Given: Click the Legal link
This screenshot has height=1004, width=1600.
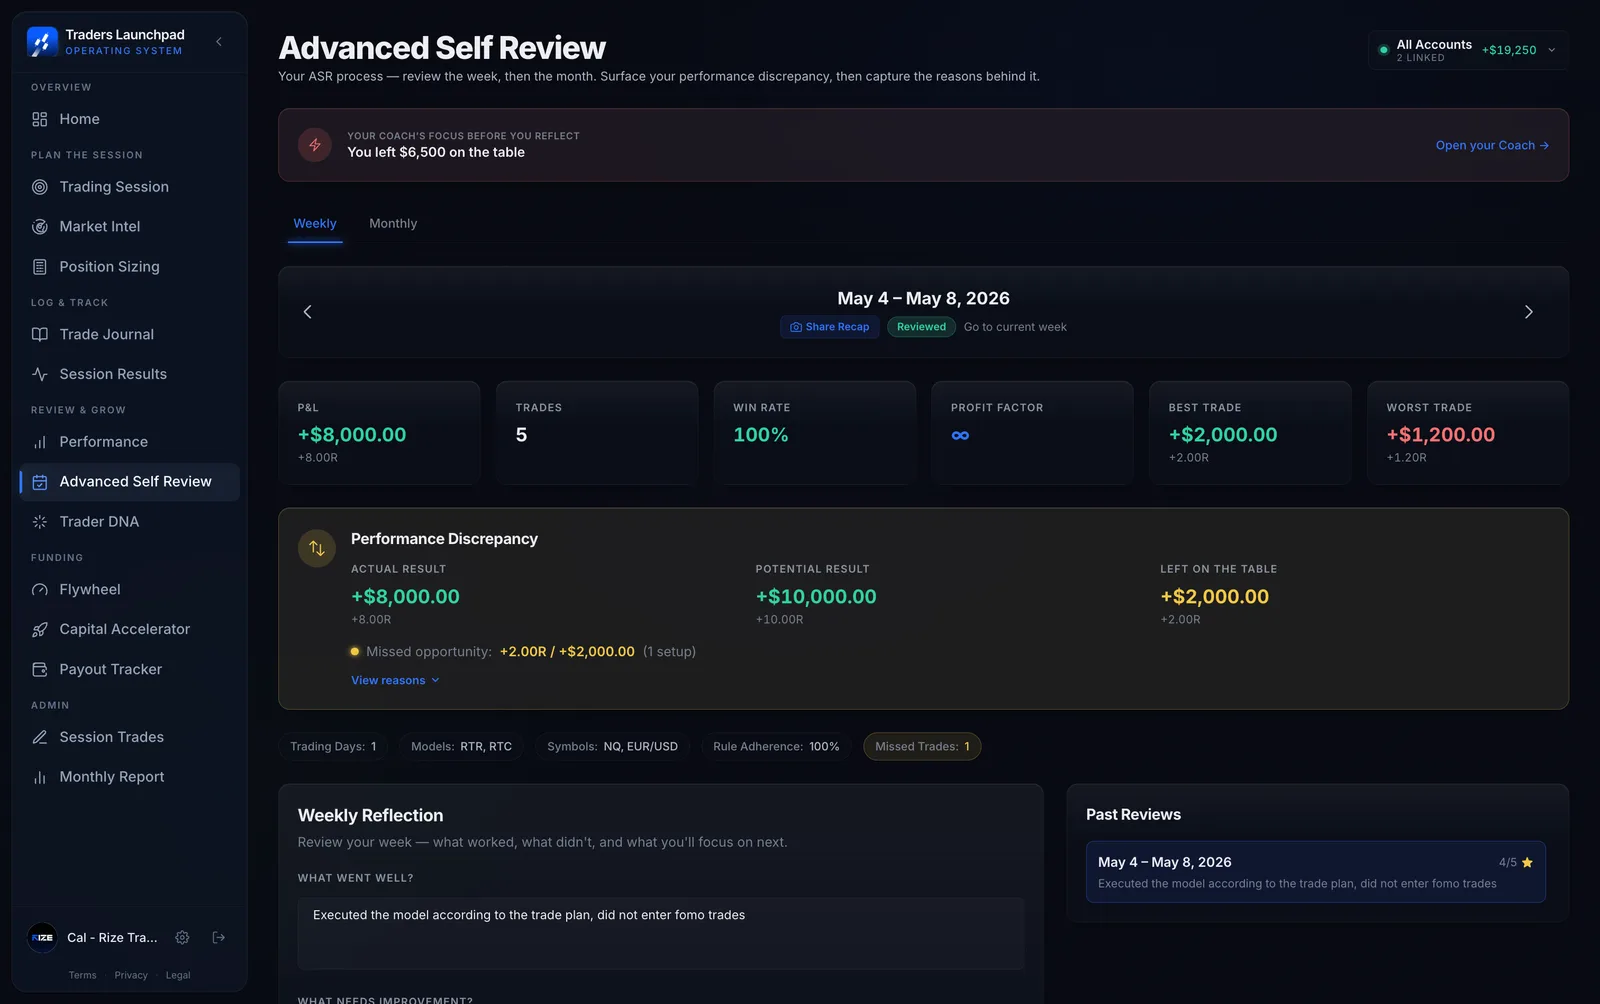Looking at the screenshot, I should coord(178,975).
